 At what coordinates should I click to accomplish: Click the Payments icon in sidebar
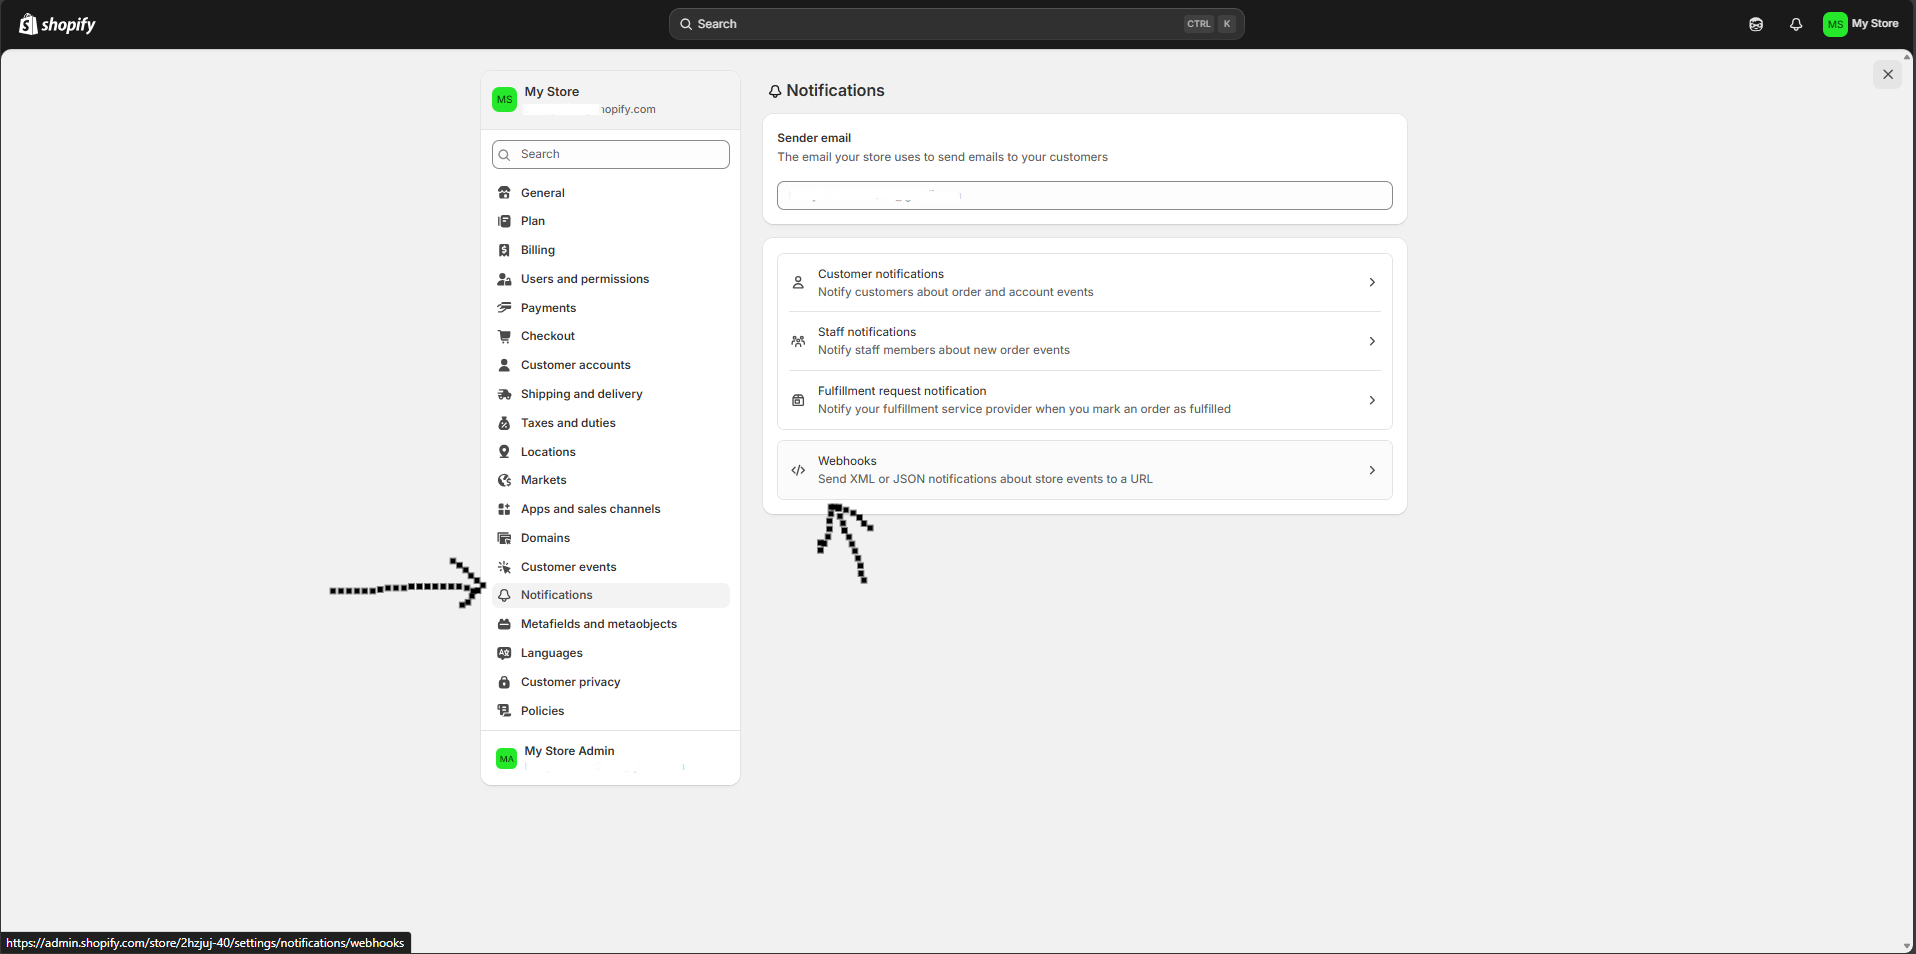coord(505,308)
